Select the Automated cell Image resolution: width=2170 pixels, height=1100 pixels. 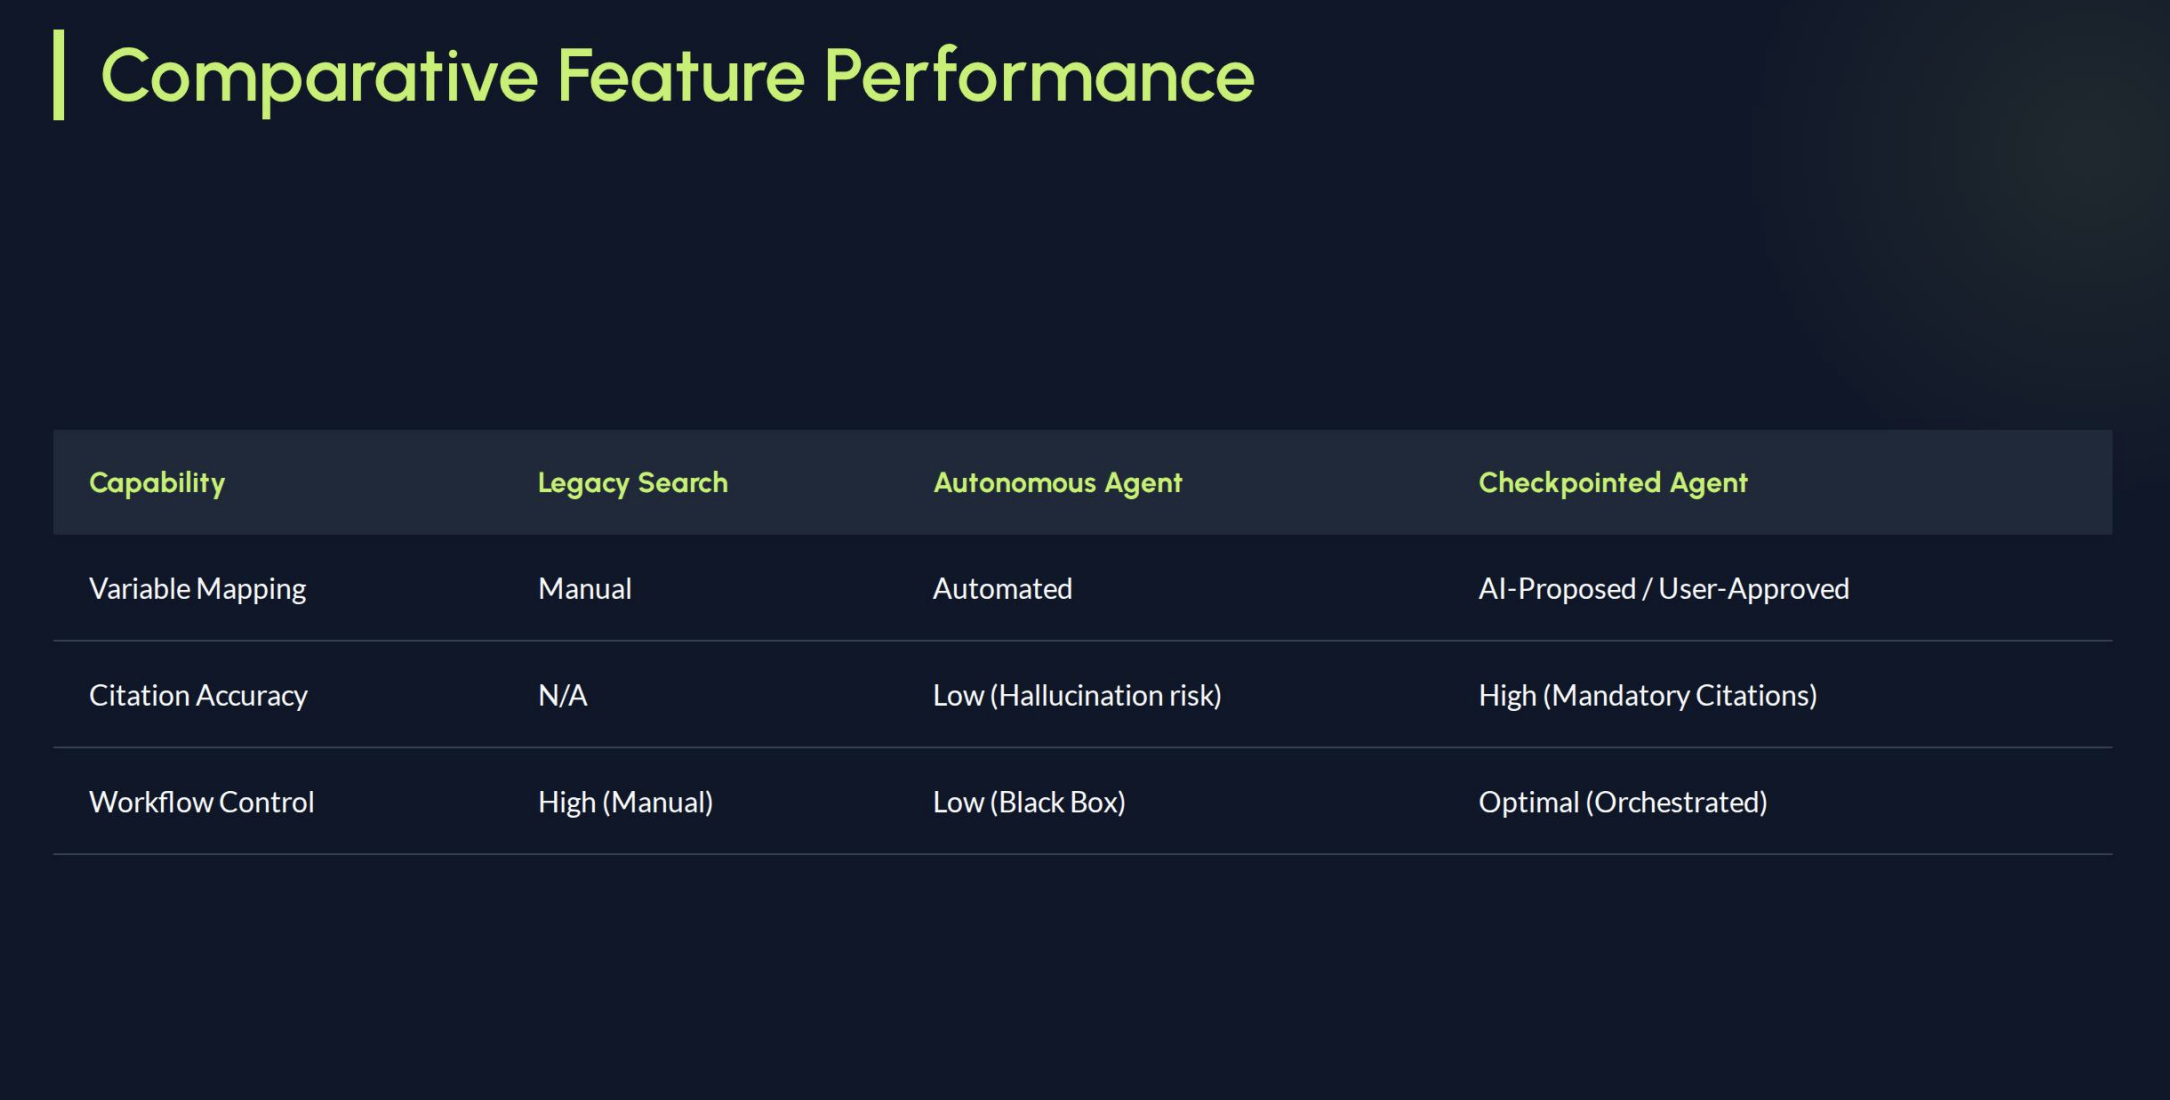[1002, 589]
